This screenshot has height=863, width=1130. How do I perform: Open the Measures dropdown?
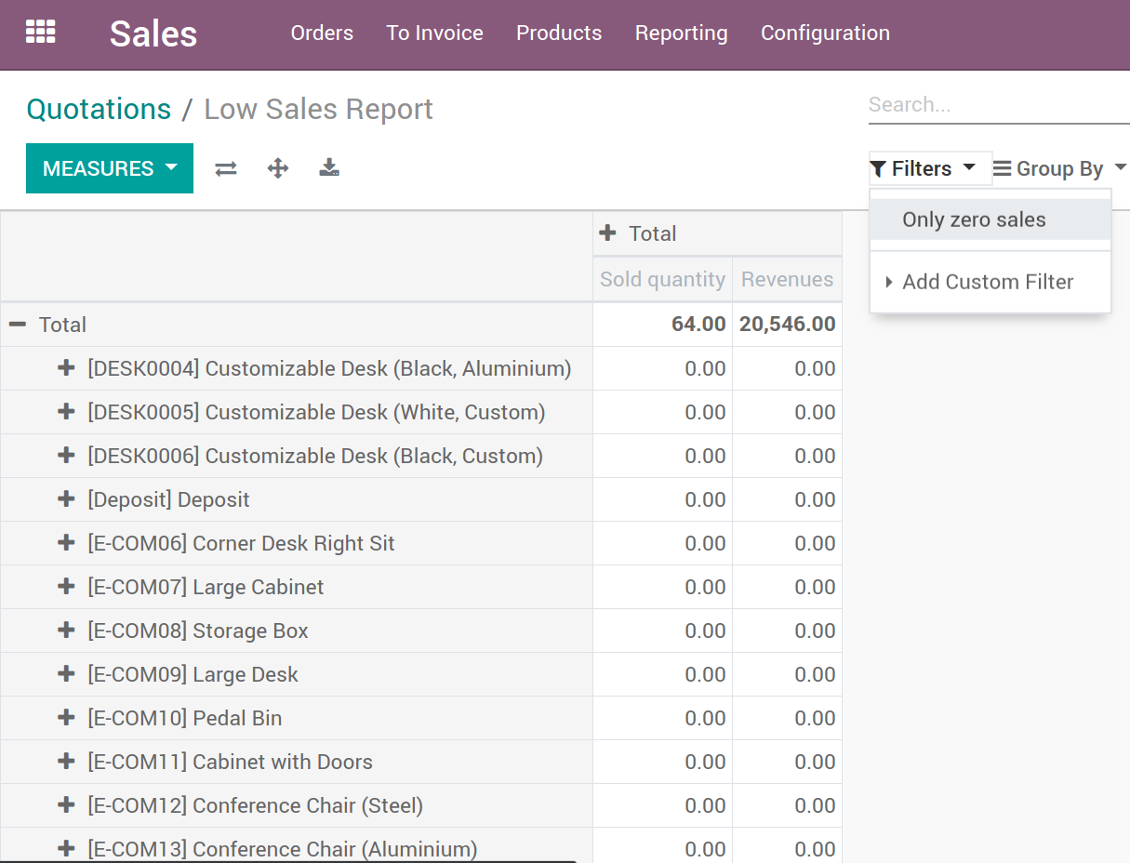pos(110,168)
